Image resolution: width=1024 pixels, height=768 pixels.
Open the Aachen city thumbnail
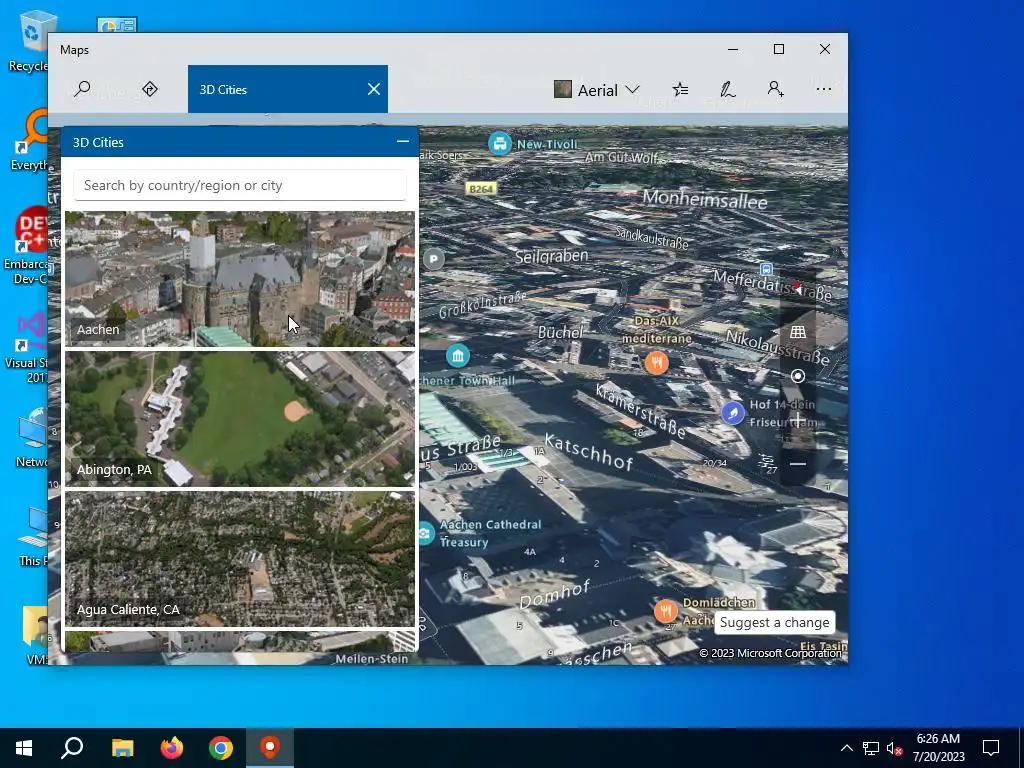240,279
